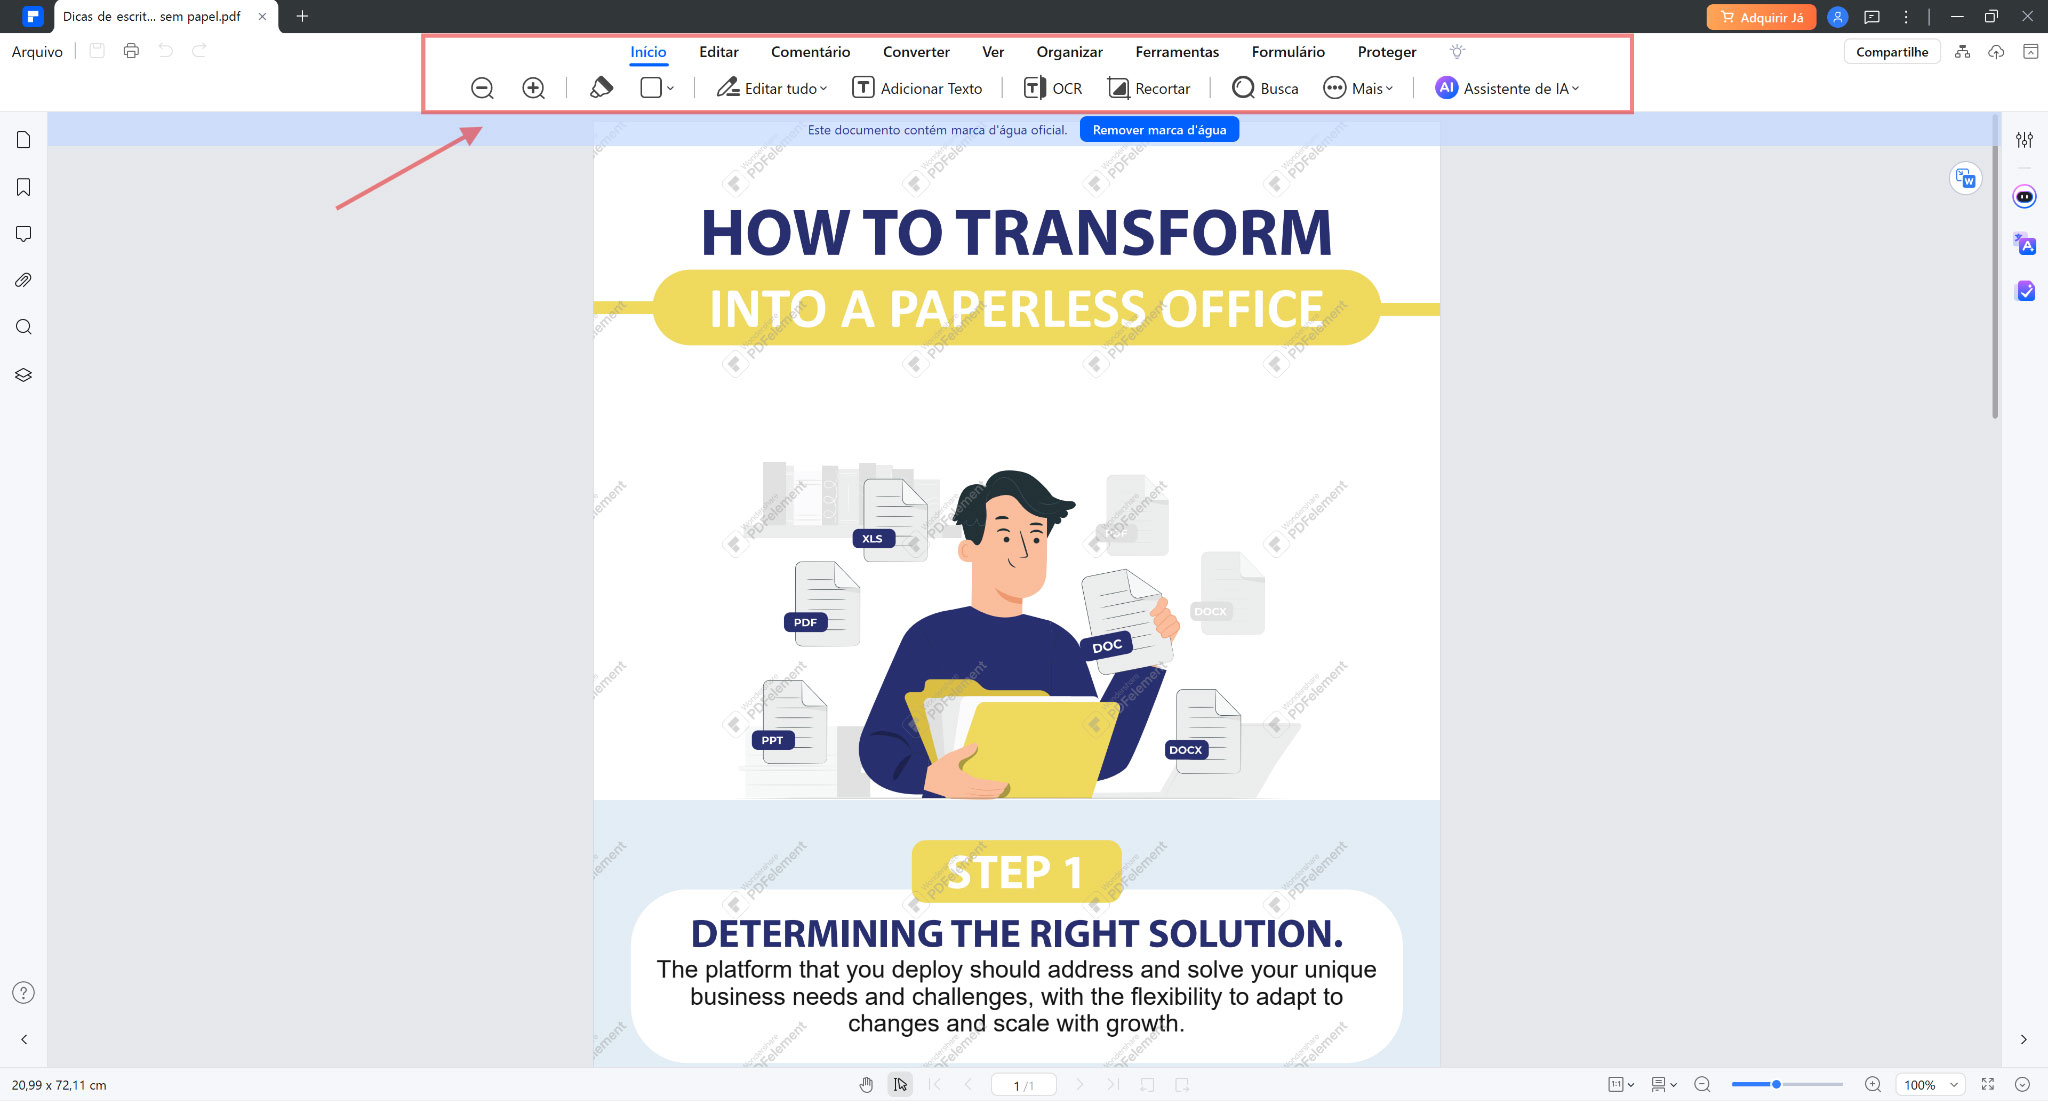Toggle fullscreen view in status bar

tap(1988, 1085)
